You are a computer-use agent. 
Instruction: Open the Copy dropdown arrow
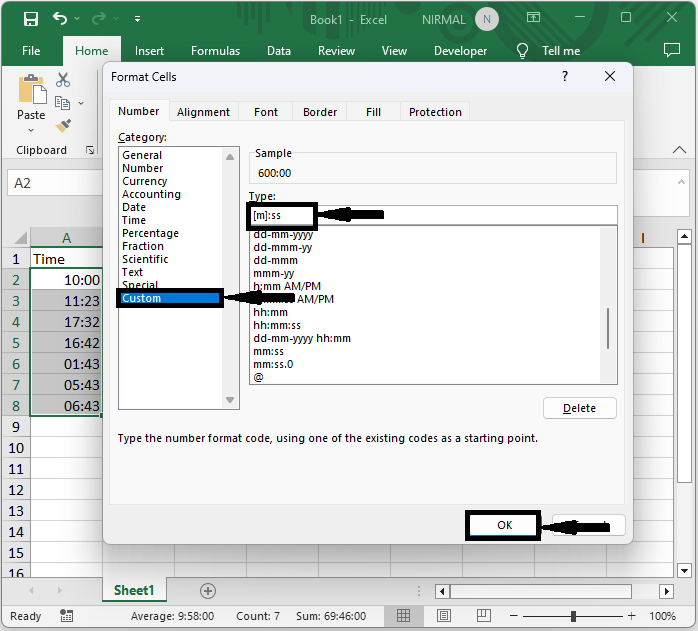point(81,103)
